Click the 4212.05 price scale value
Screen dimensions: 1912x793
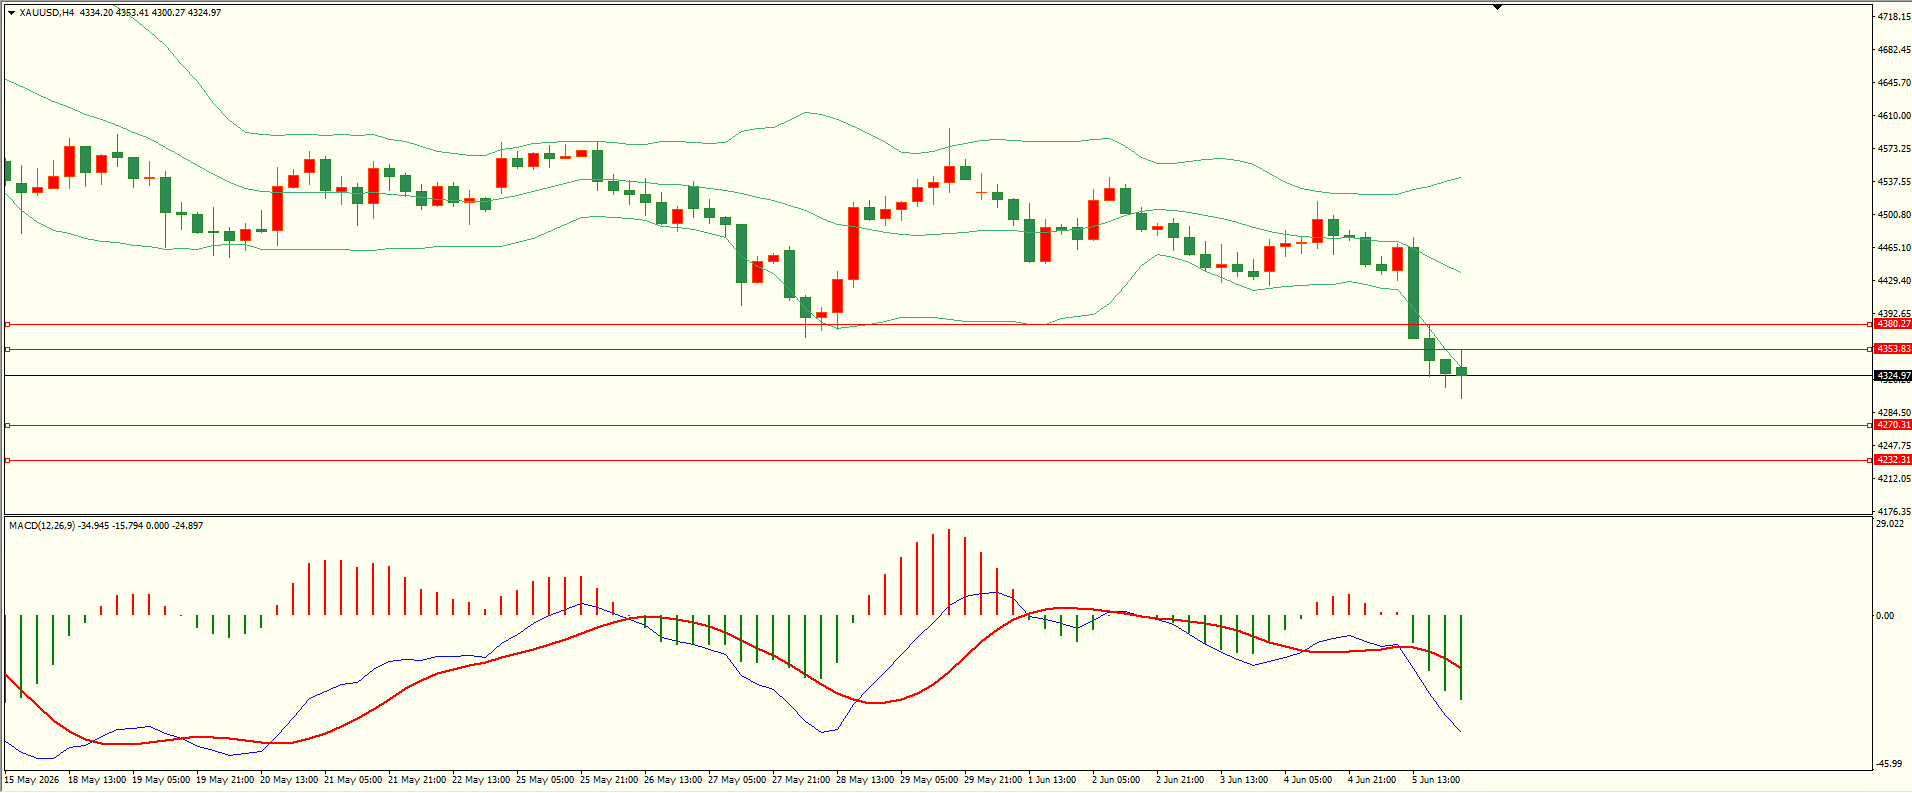1894,478
